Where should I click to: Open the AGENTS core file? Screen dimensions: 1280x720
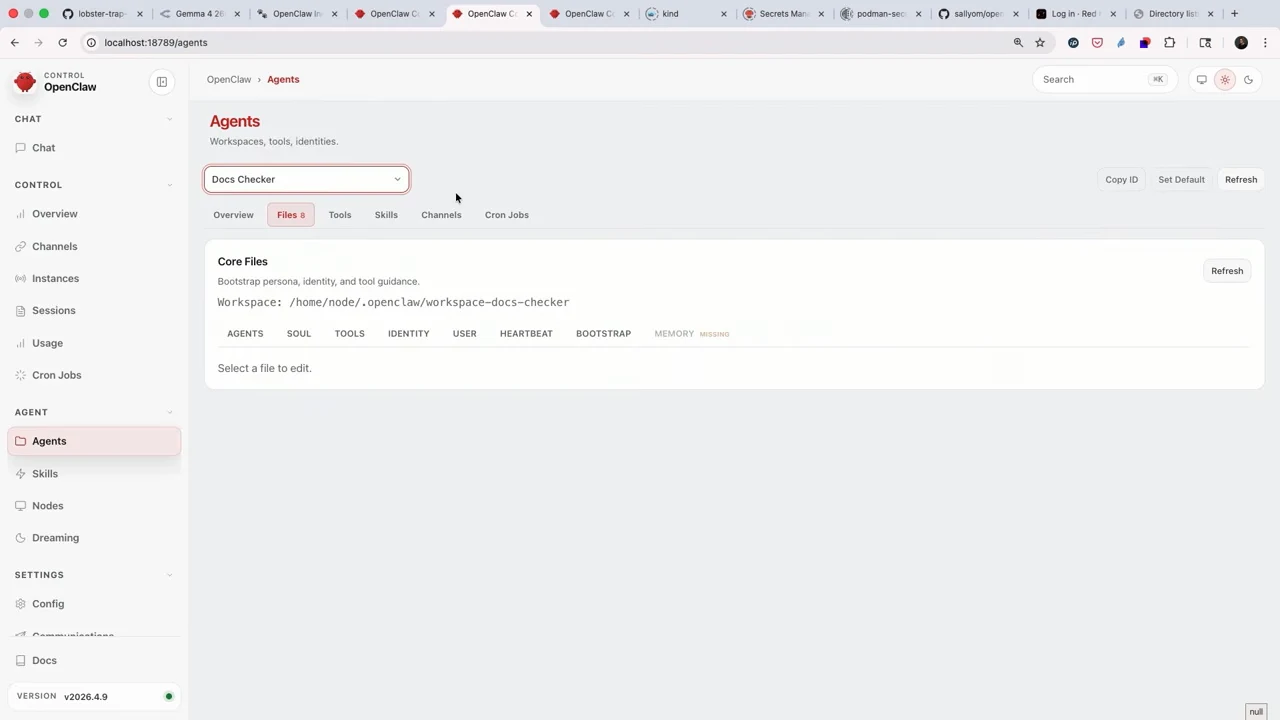point(245,334)
